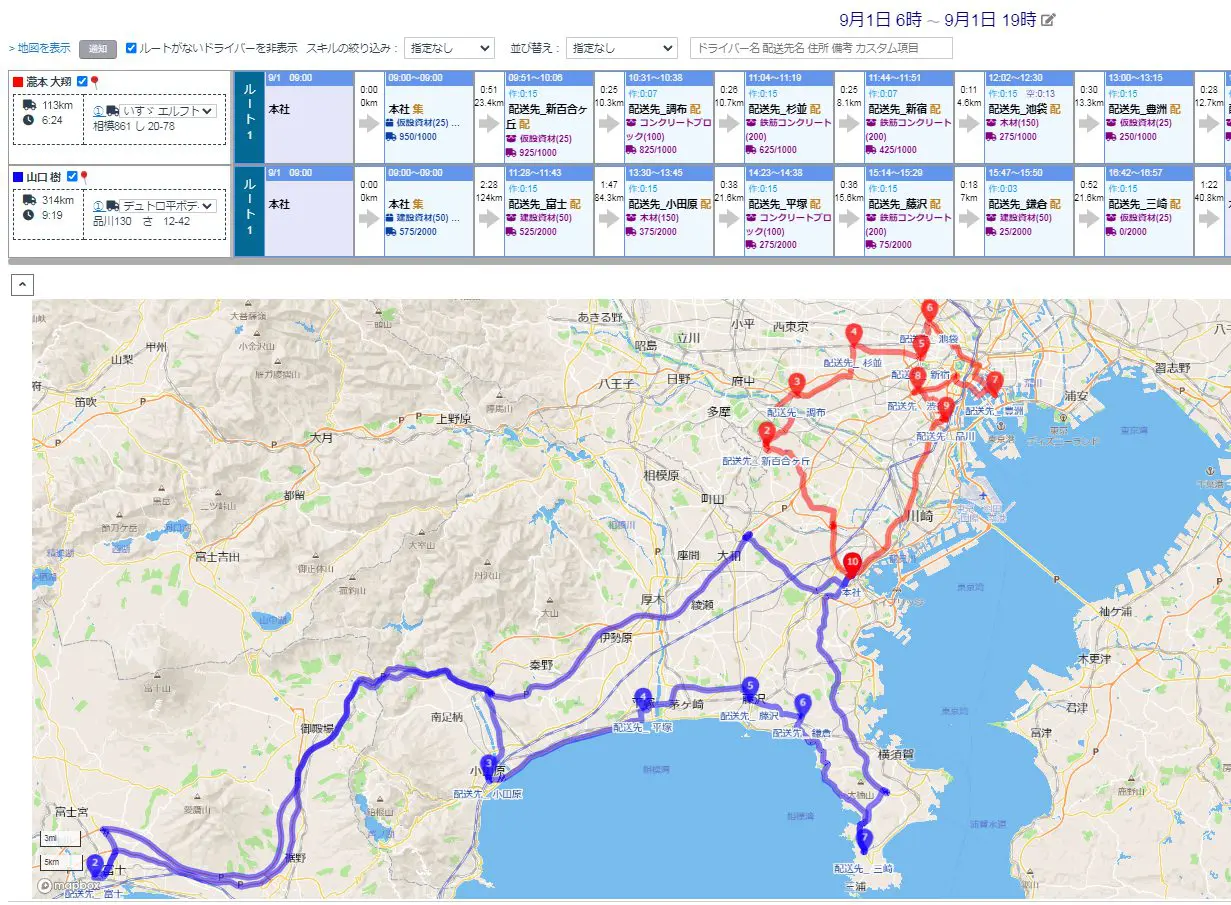The height and width of the screenshot is (905, 1231).
Task: Click red map marker 10 at 本社
Action: [852, 565]
